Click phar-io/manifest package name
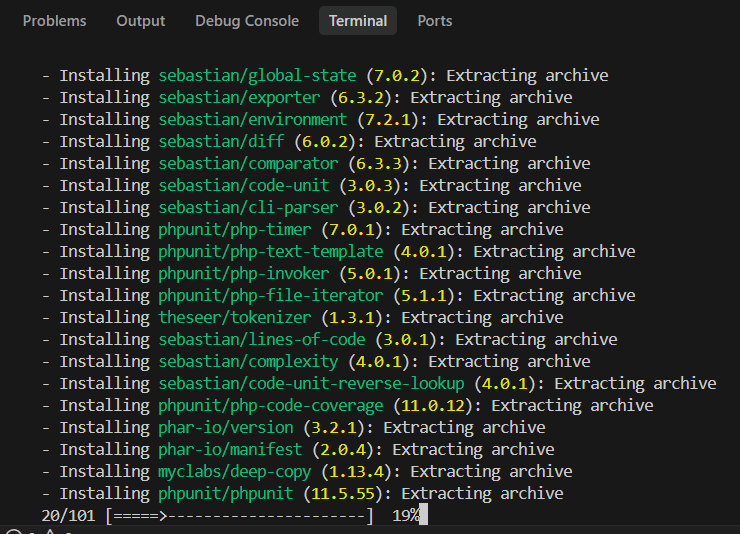Image resolution: width=740 pixels, height=534 pixels. pos(230,450)
